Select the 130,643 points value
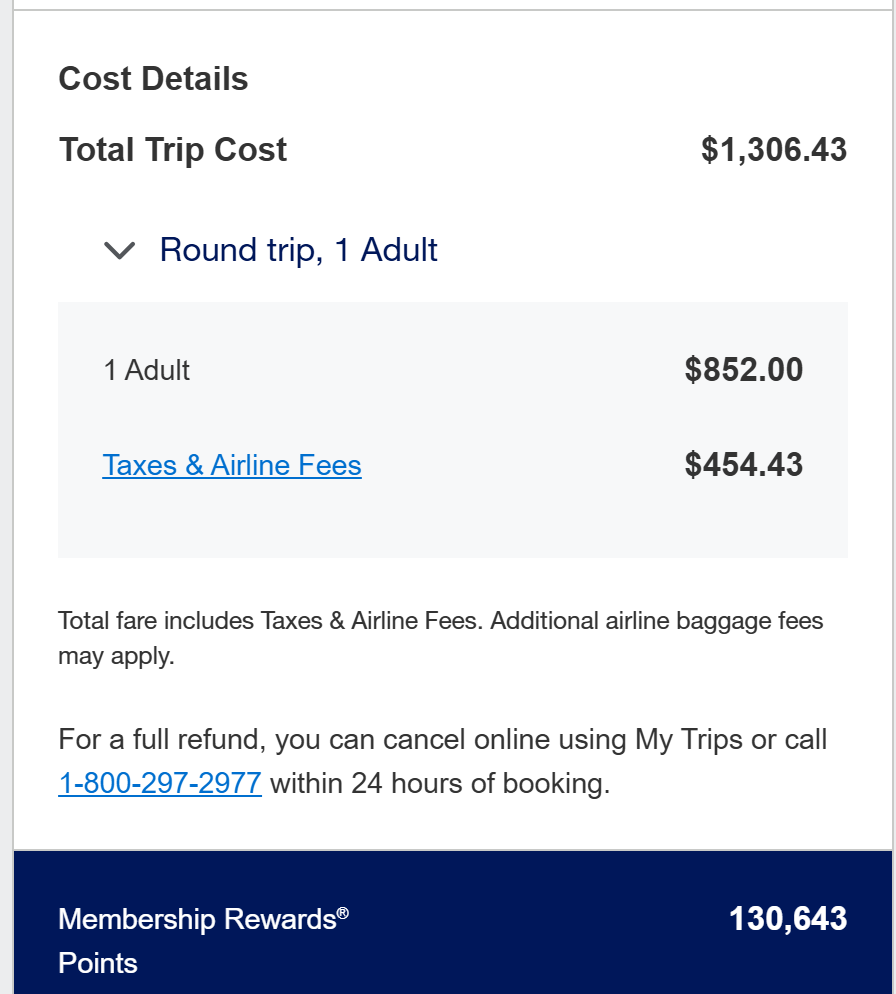The image size is (896, 994). [x=788, y=919]
